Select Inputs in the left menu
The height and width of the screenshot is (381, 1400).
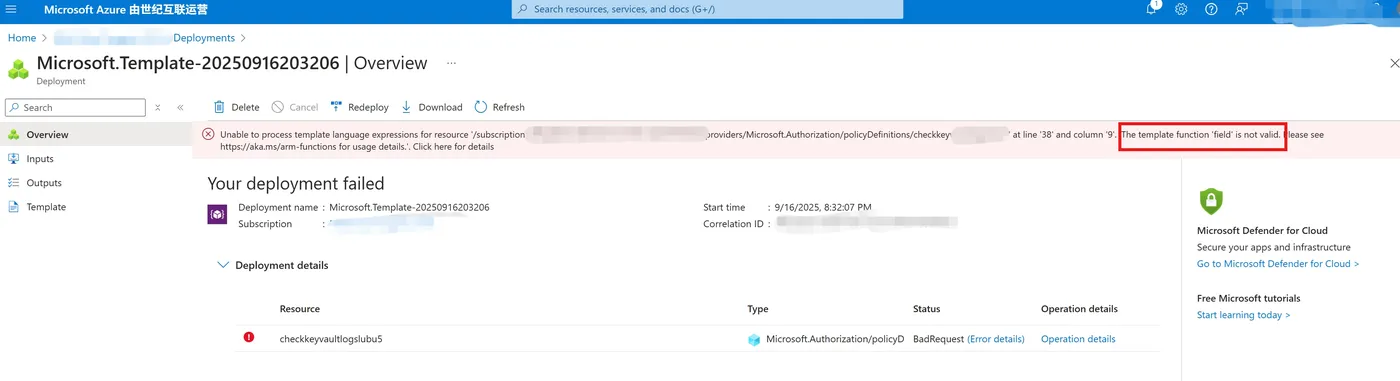pyautogui.click(x=40, y=159)
